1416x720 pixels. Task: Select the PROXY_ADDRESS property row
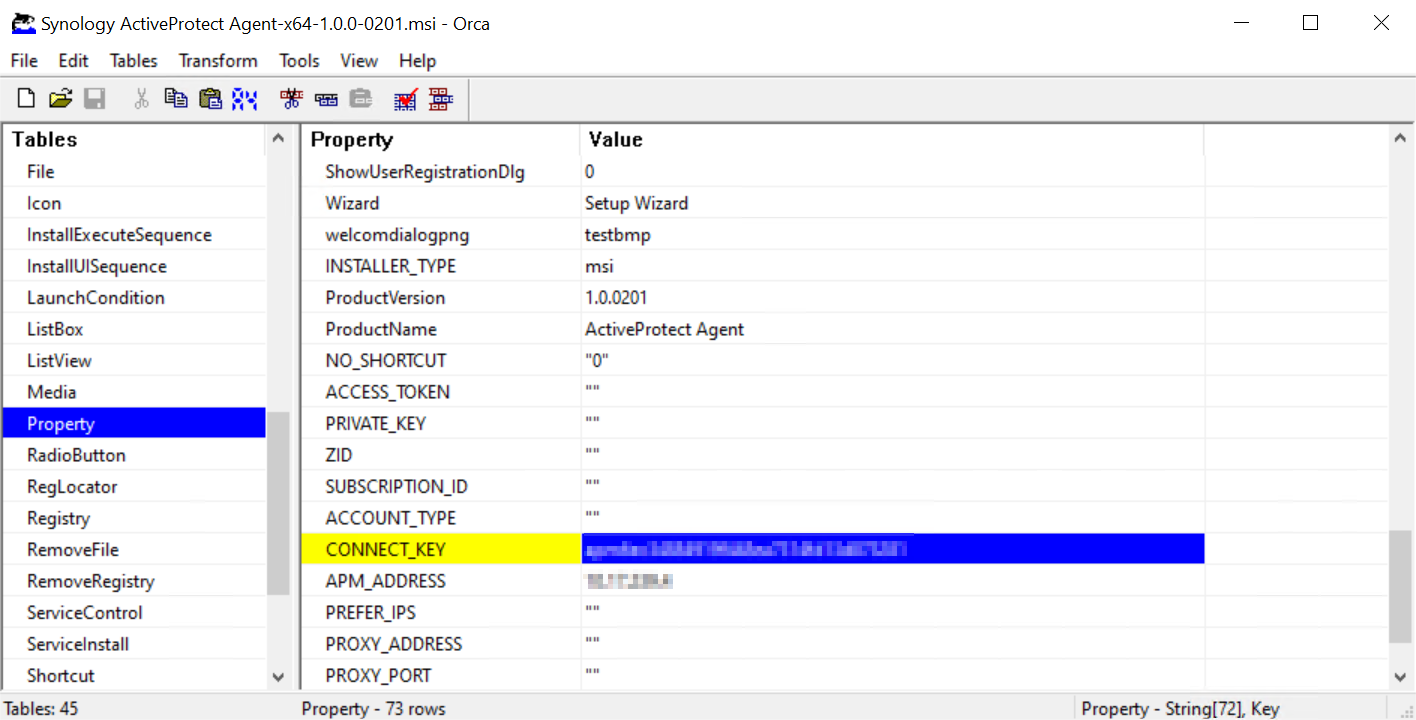pyautogui.click(x=441, y=644)
